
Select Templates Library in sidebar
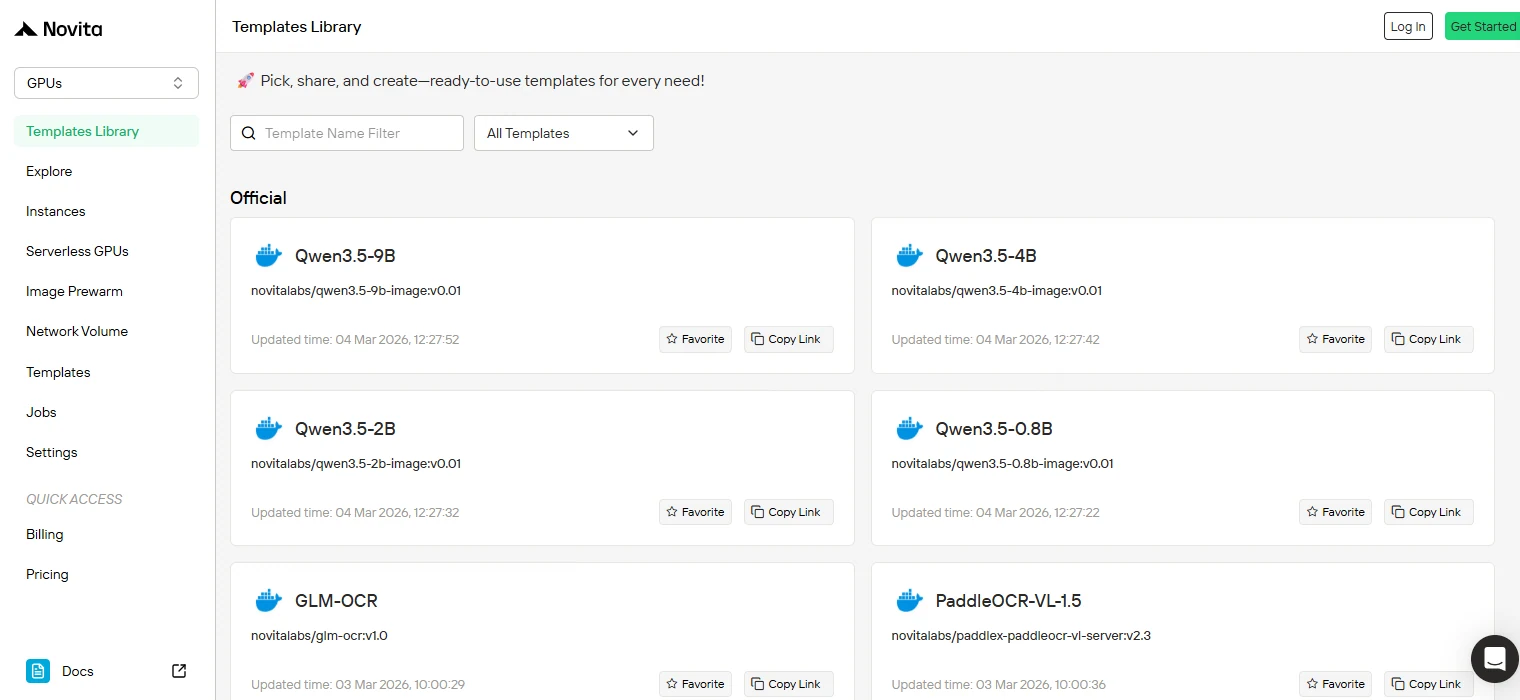tap(106, 131)
